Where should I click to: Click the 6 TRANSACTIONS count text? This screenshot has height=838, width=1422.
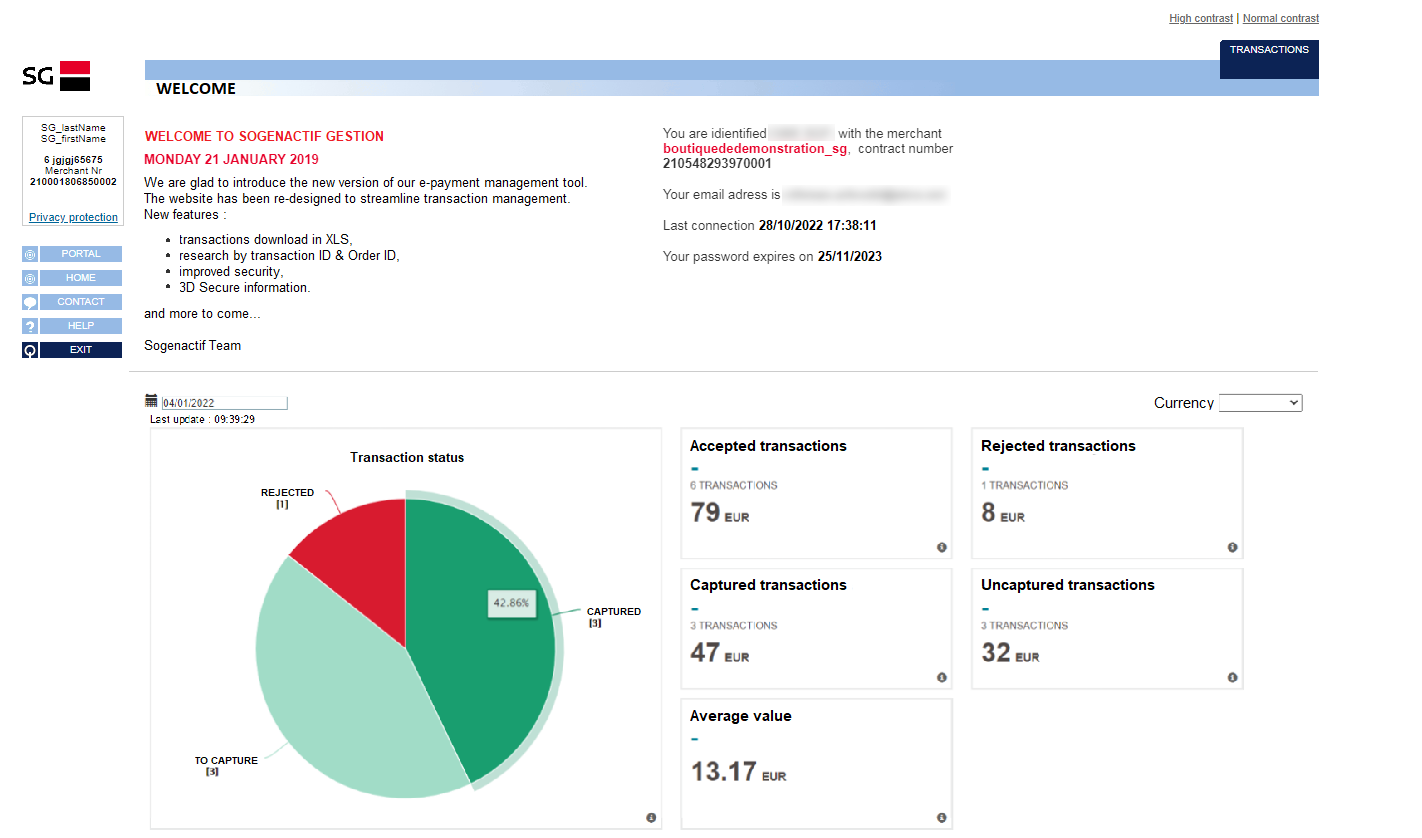[x=734, y=485]
